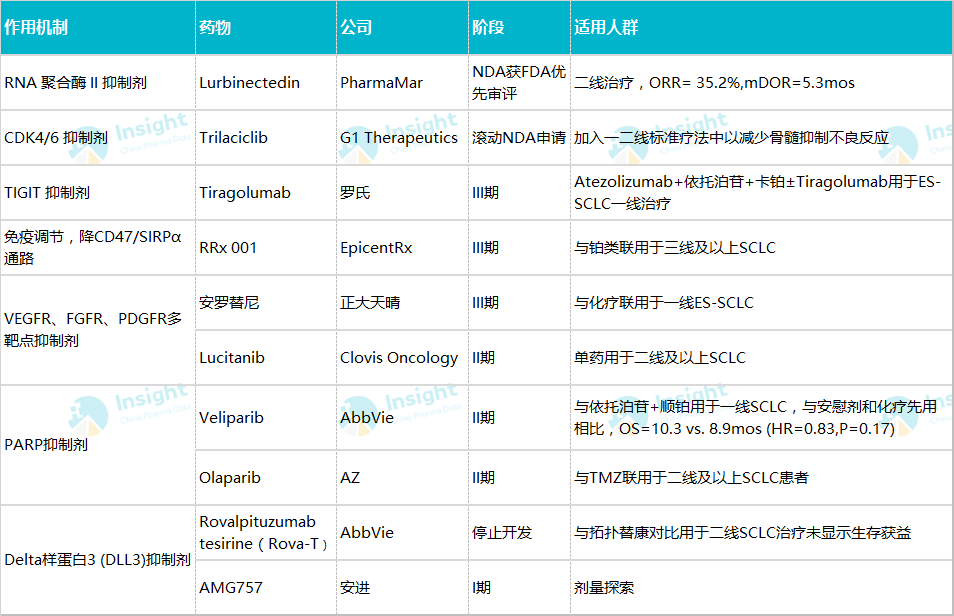Click the NDA获FDA优先审评 stage cell
The width and height of the screenshot is (954, 616).
[520, 83]
